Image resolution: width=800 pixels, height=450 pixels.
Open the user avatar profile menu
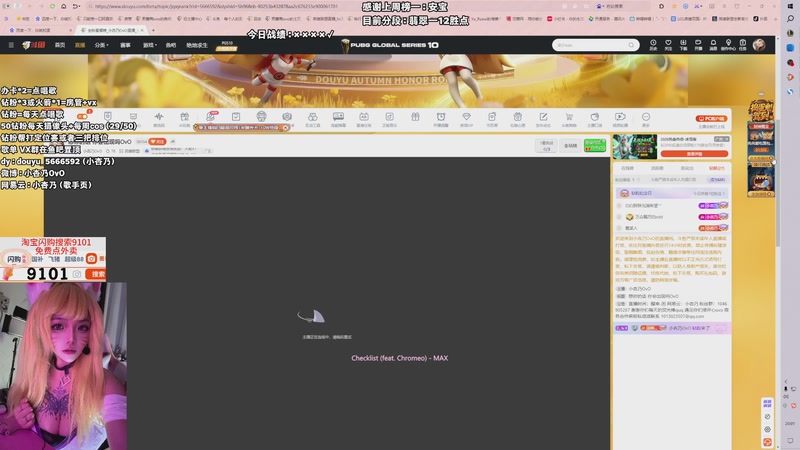click(759, 45)
